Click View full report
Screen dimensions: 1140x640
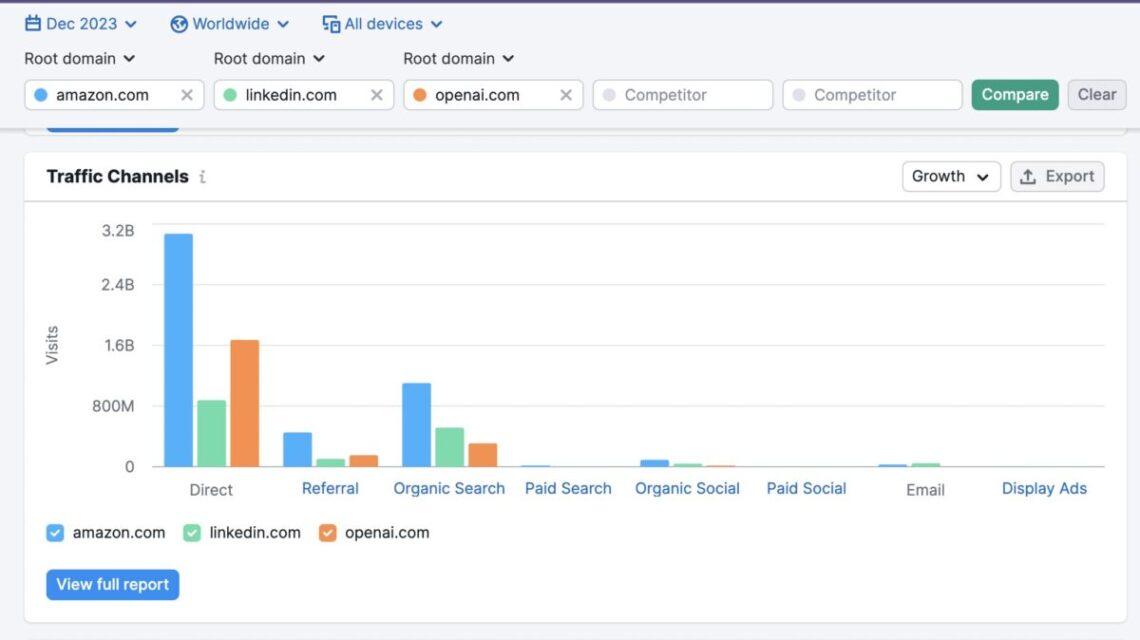[112, 584]
